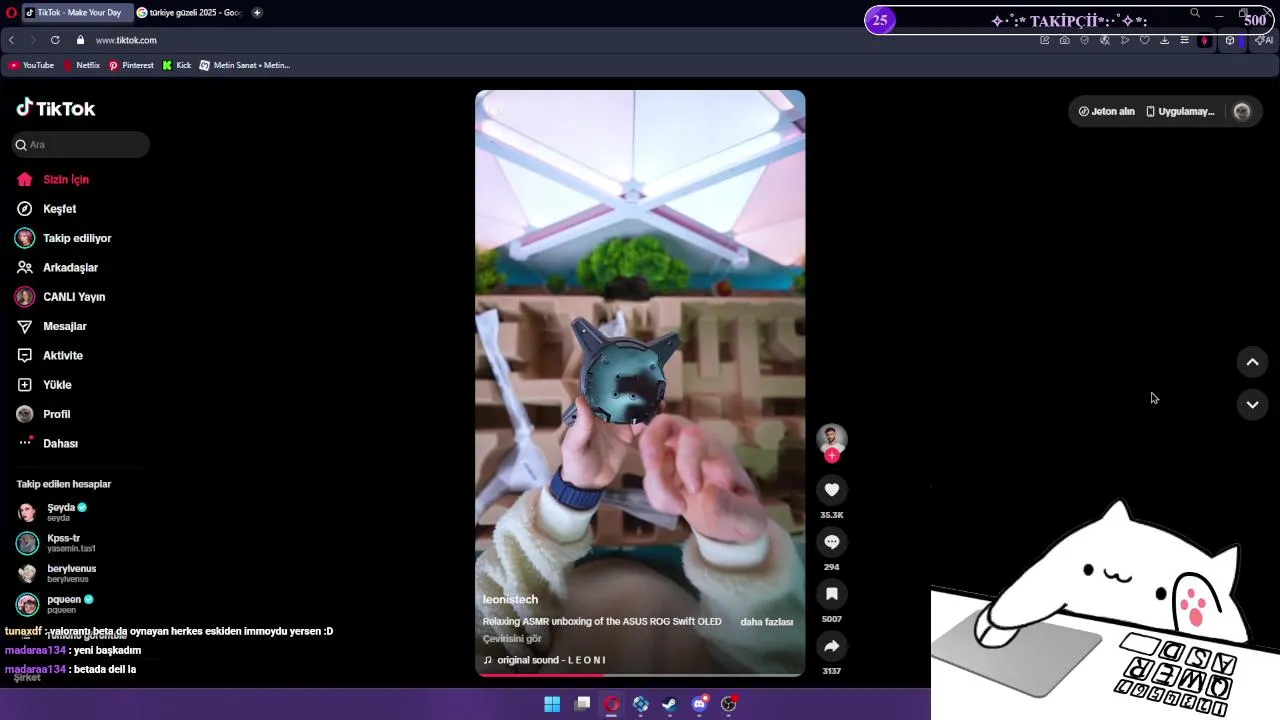
Task: Click the TikTok logo
Action: click(x=56, y=108)
